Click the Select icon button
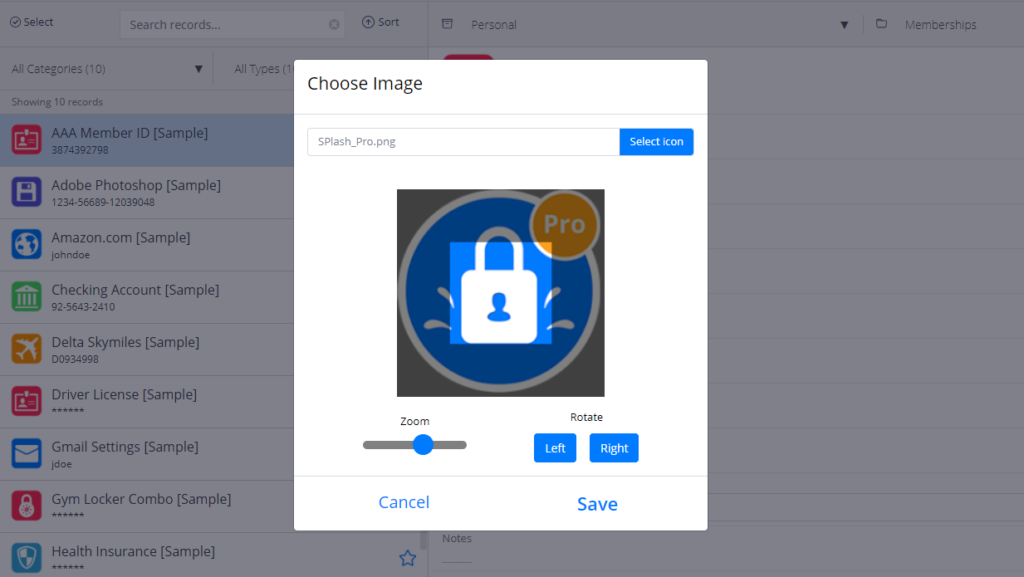Image resolution: width=1024 pixels, height=577 pixels. pos(656,142)
